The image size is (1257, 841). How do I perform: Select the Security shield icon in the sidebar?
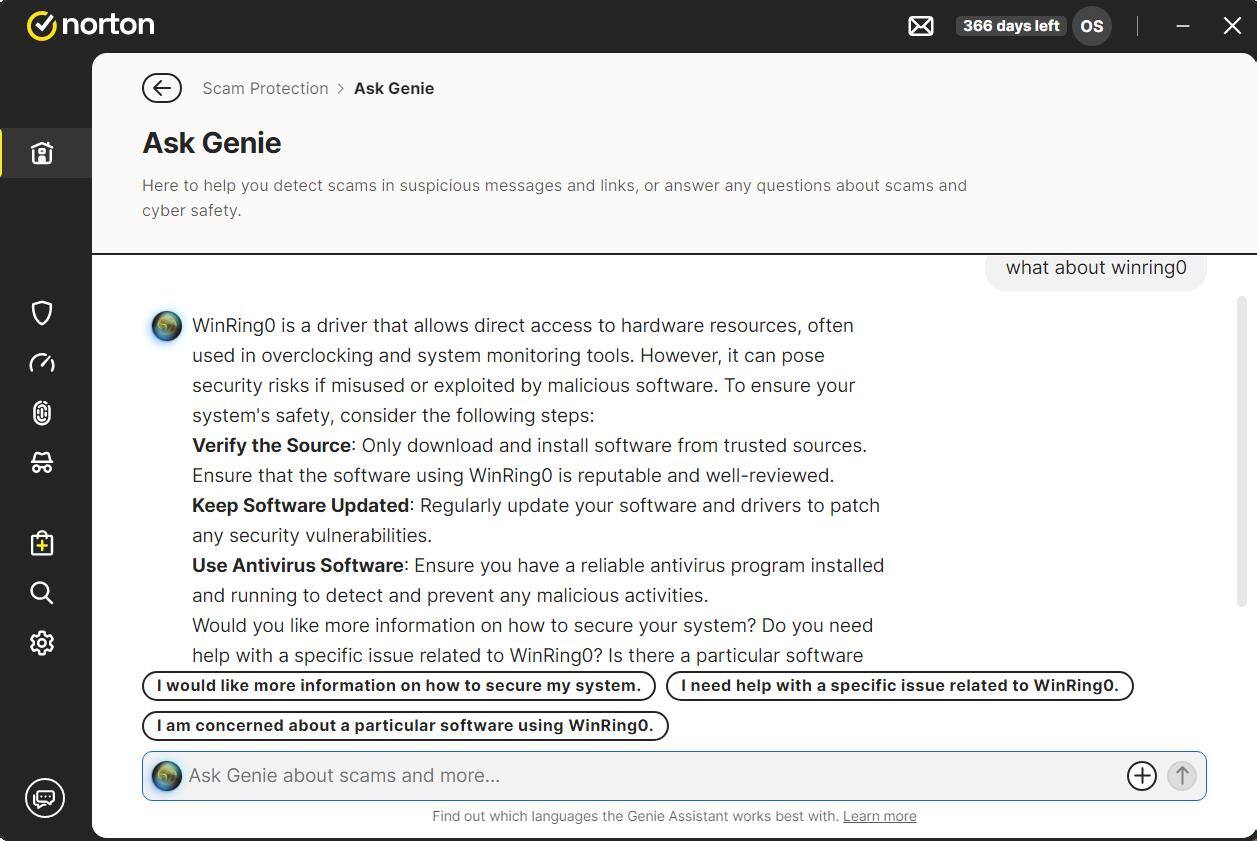tap(42, 313)
